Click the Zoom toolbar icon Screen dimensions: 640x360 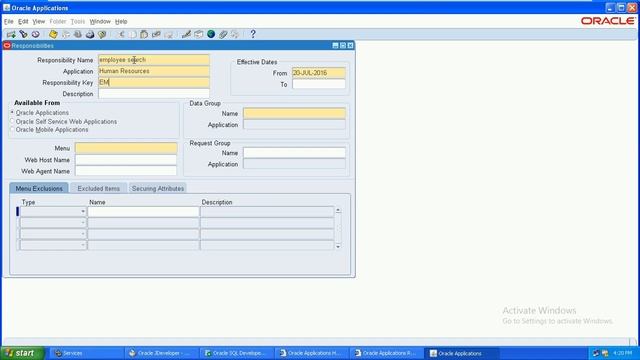[199, 35]
